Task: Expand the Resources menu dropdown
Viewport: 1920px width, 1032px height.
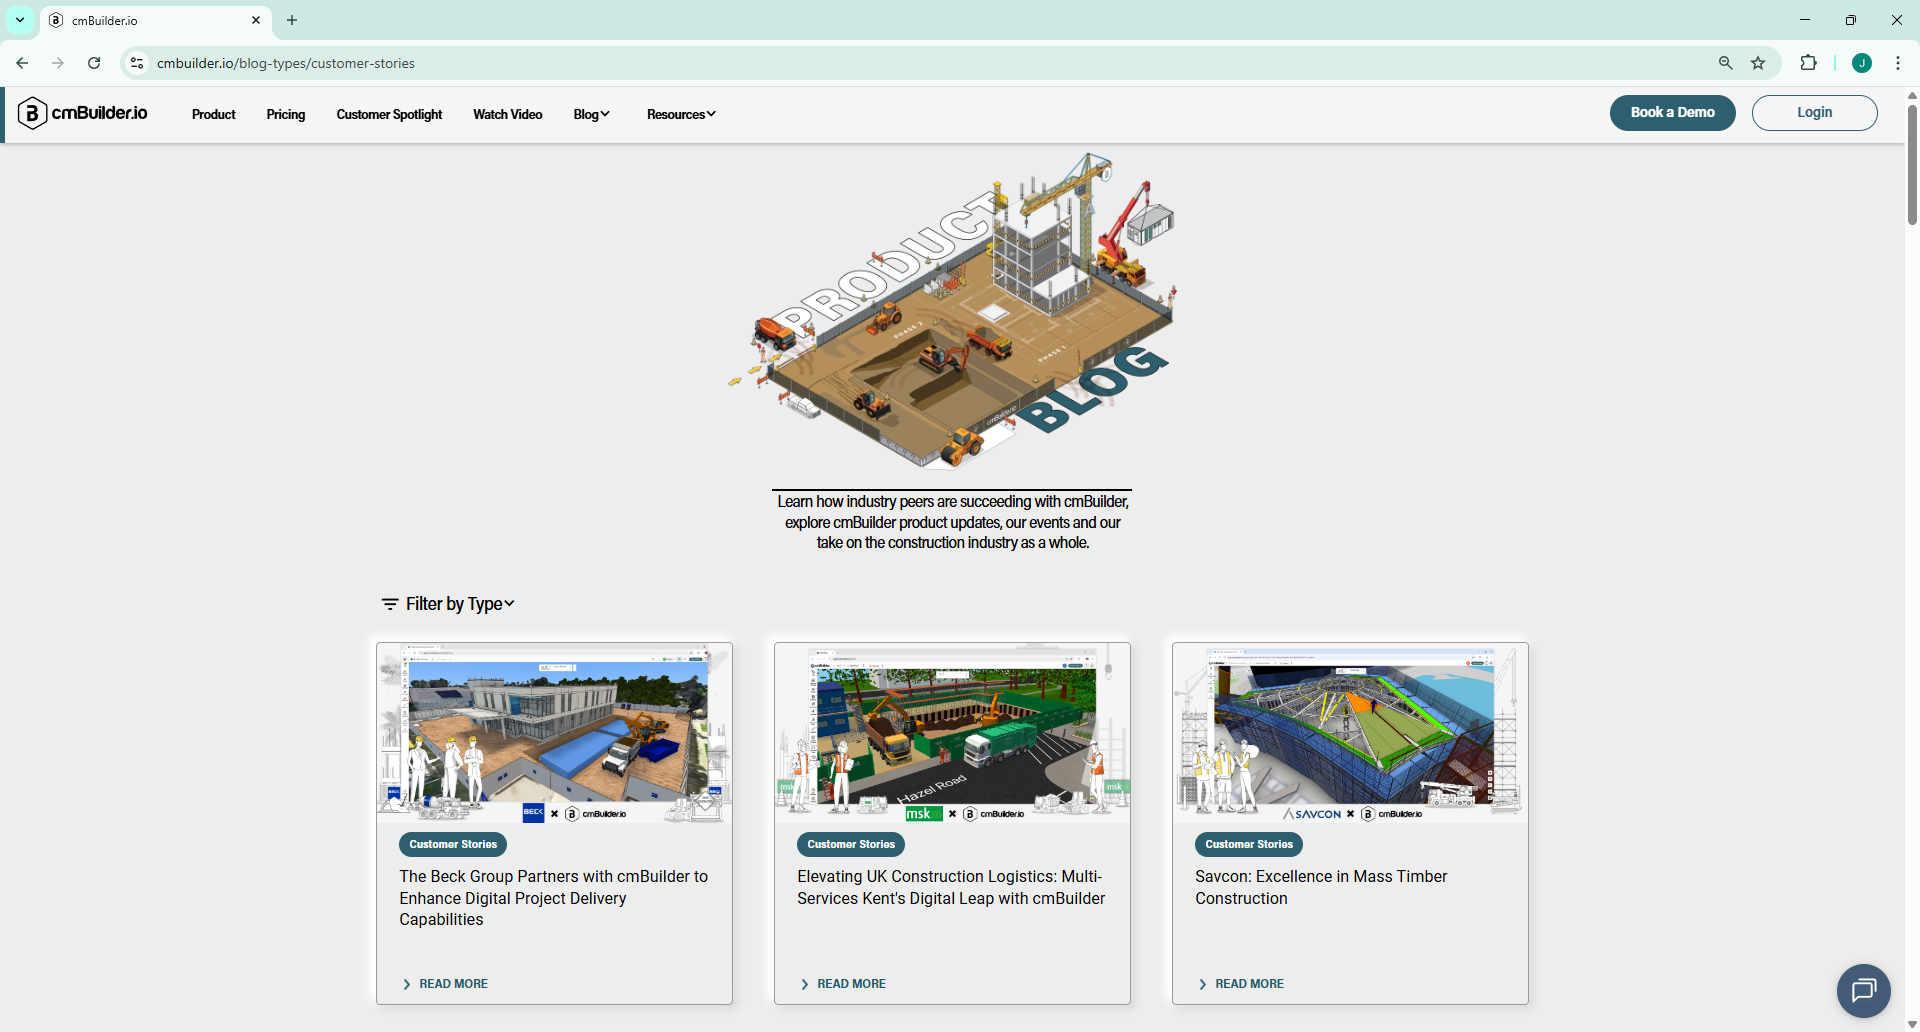Action: pos(681,114)
